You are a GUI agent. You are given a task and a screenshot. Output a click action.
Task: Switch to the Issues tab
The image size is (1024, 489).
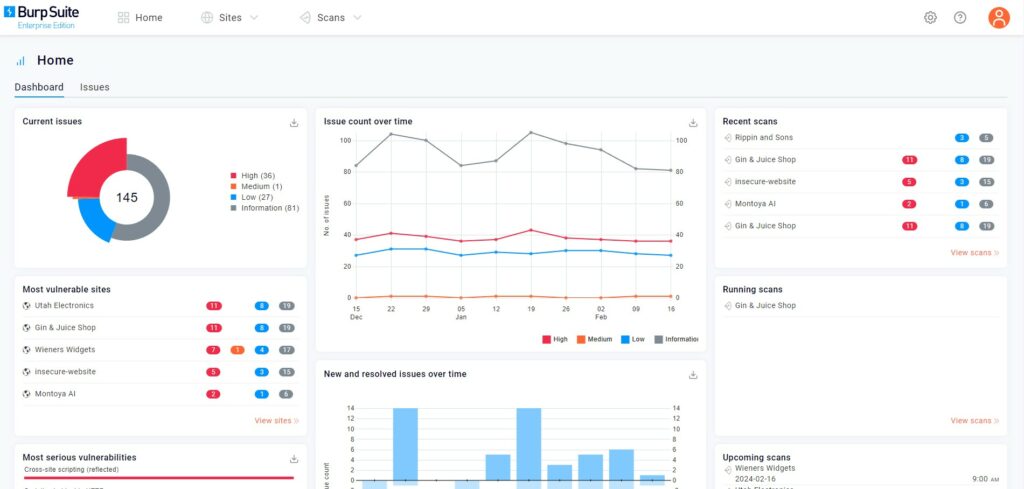point(95,87)
